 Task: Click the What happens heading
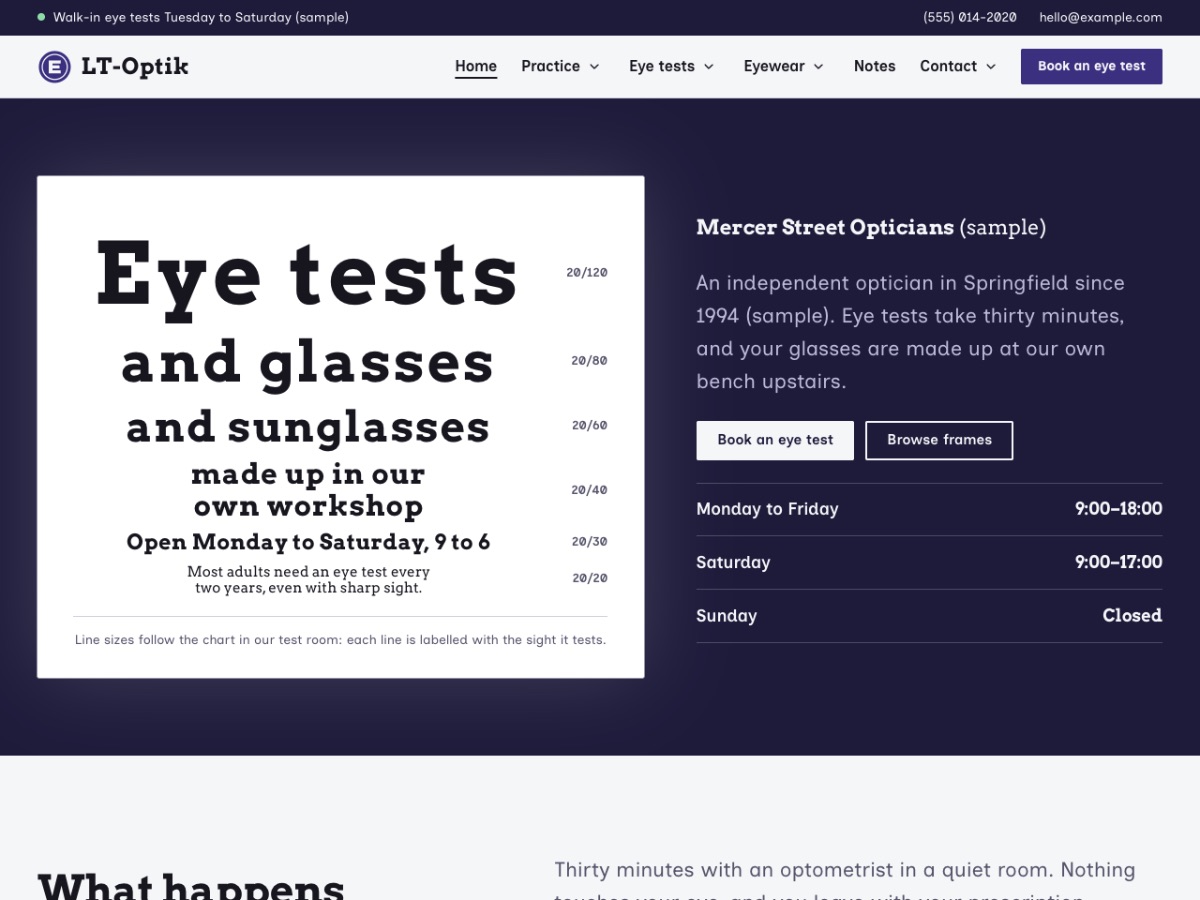pos(191,886)
